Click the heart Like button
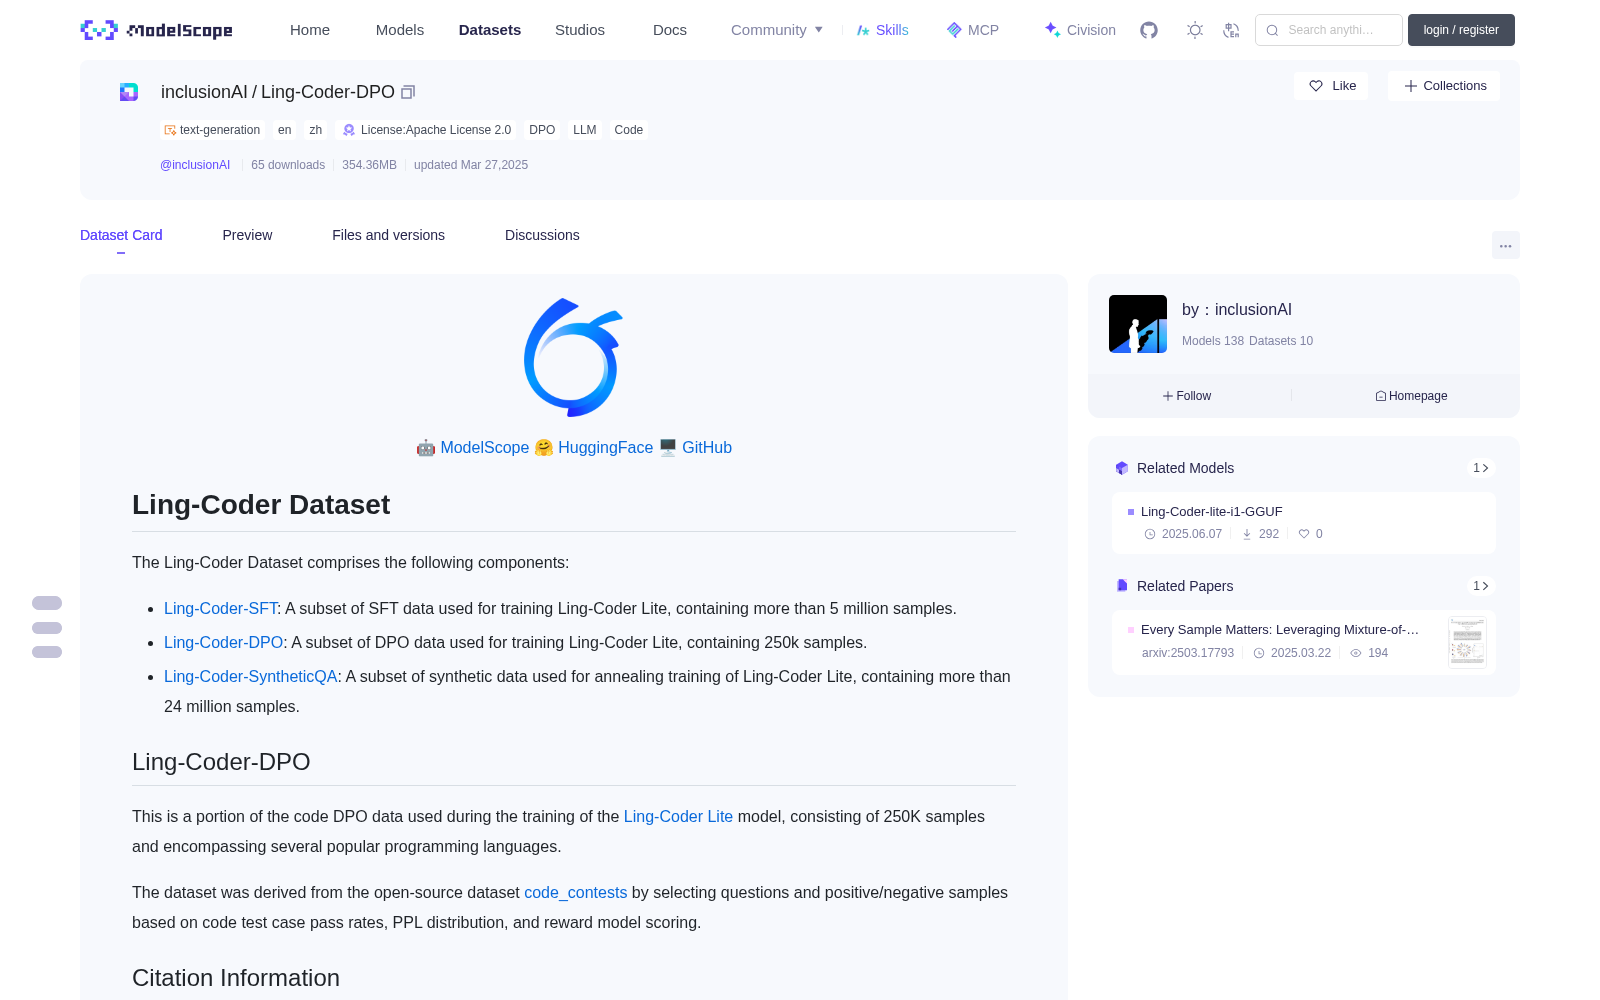 (1331, 86)
